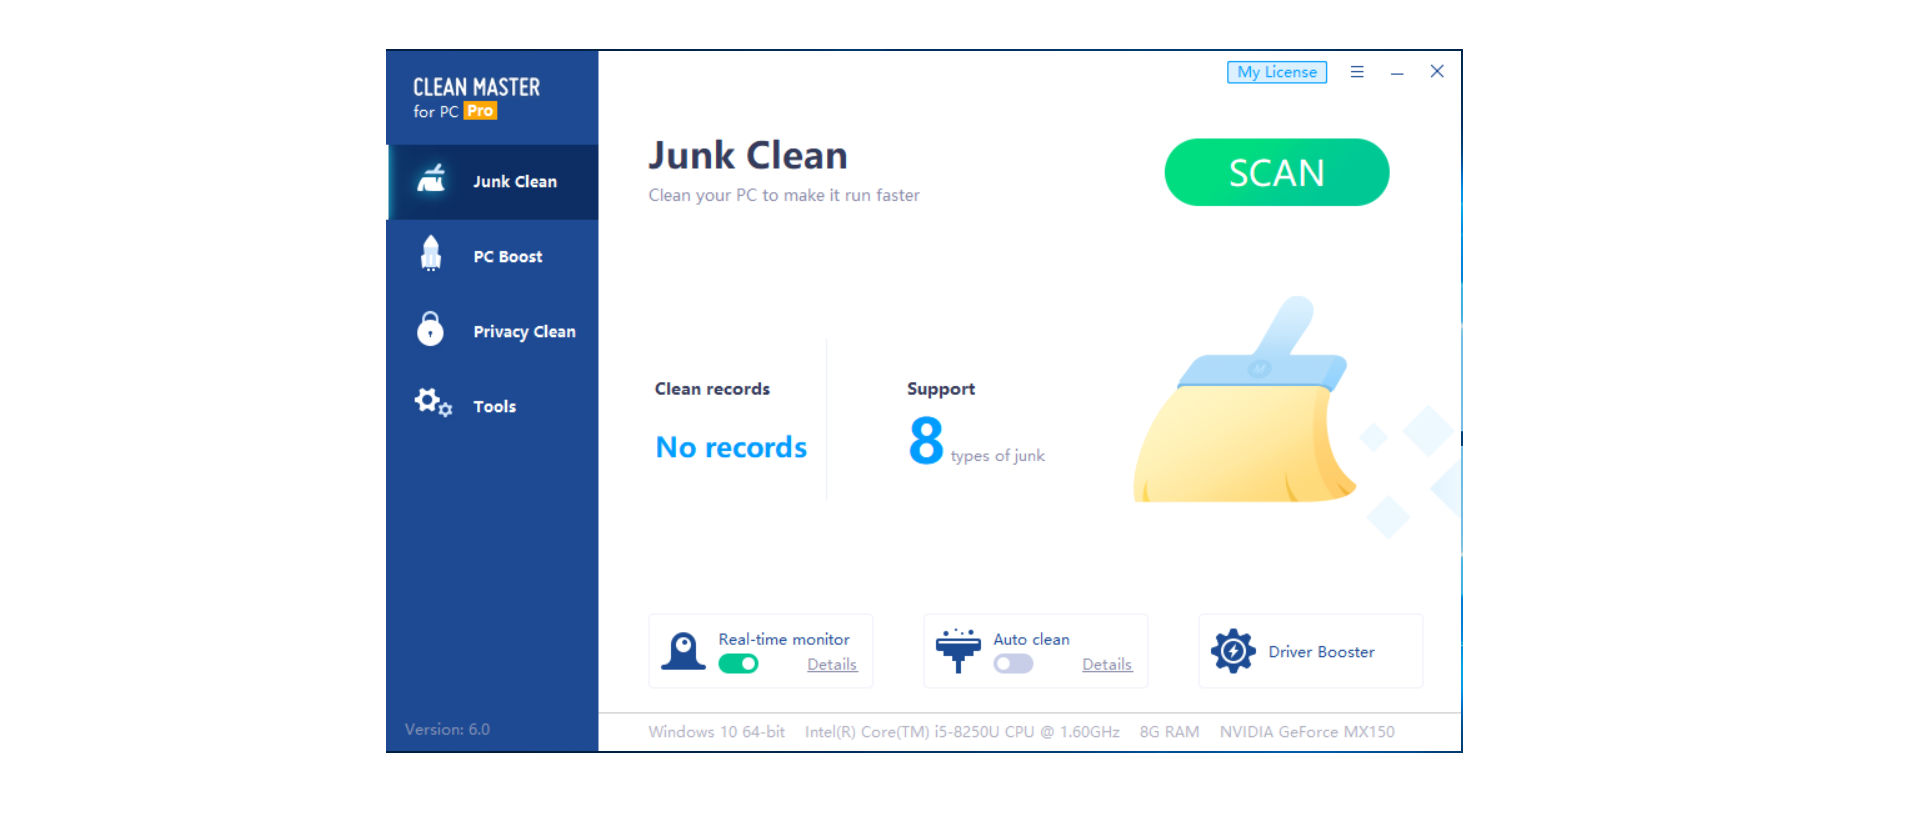Click the 'No records' text
The height and width of the screenshot is (826, 1914).
click(731, 447)
